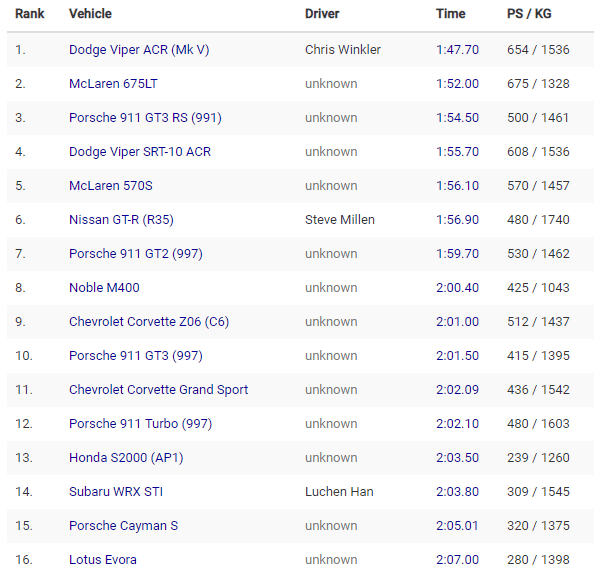Click the Time column header

pos(451,14)
